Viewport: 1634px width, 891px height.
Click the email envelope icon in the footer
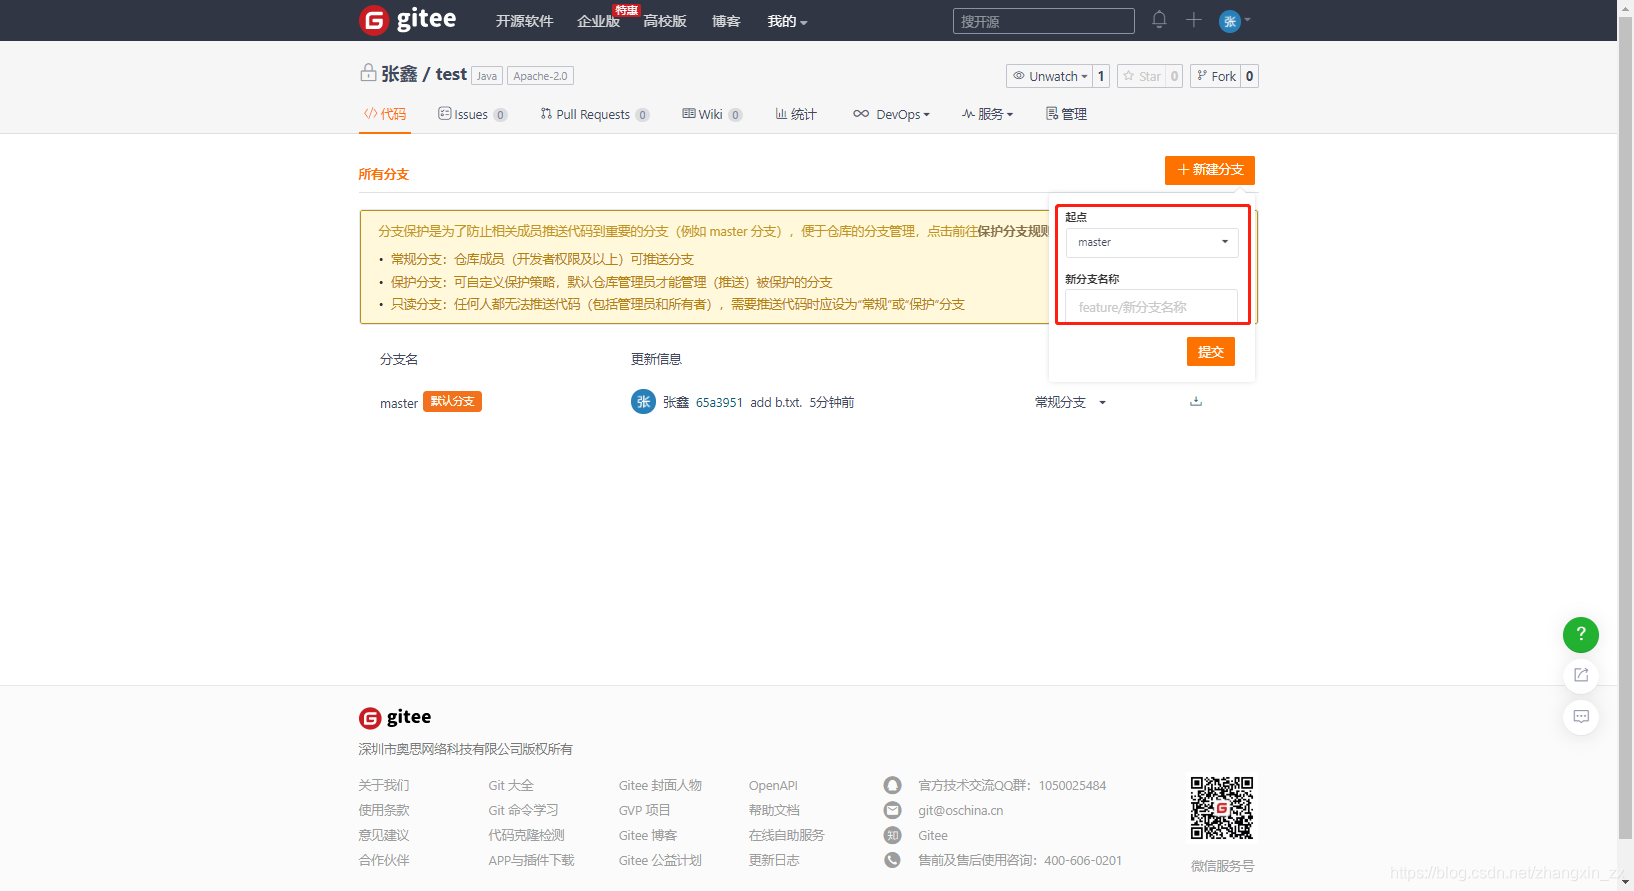893,810
